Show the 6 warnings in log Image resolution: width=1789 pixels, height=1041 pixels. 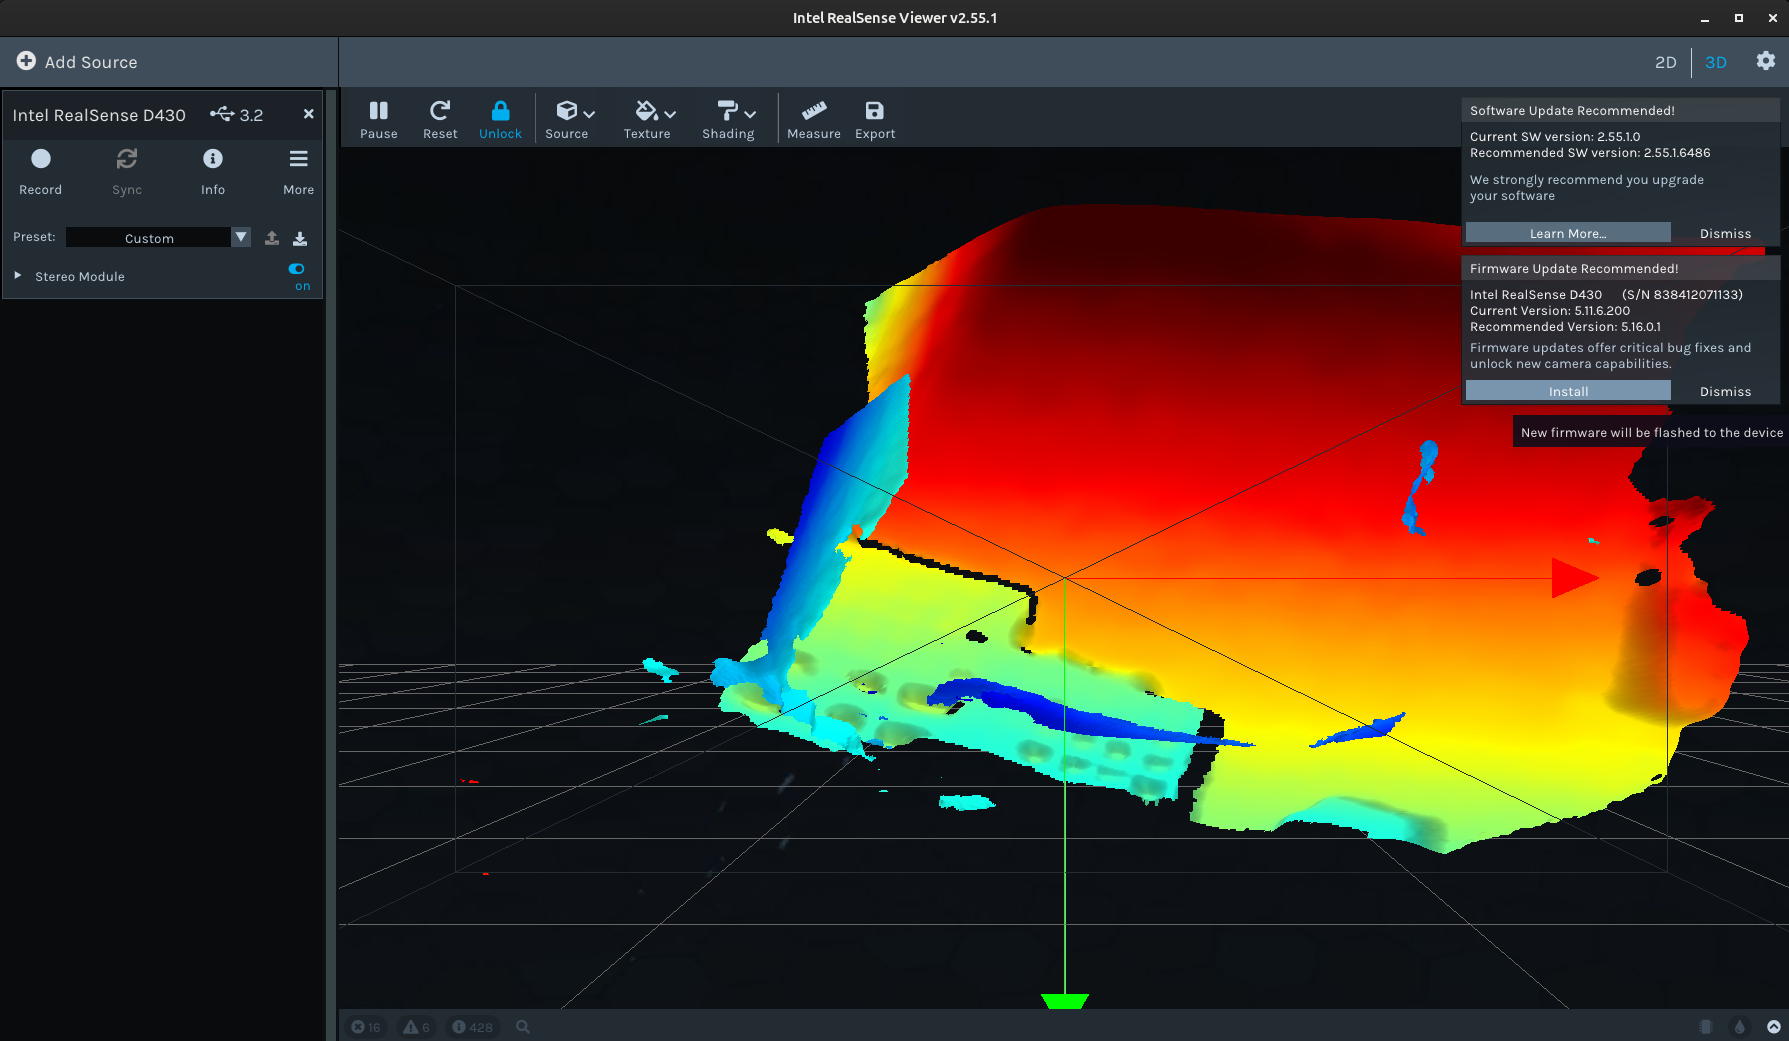click(416, 1027)
